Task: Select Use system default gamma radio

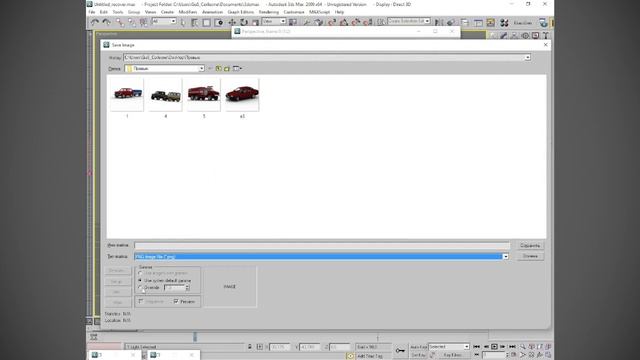Action: [x=140, y=281]
